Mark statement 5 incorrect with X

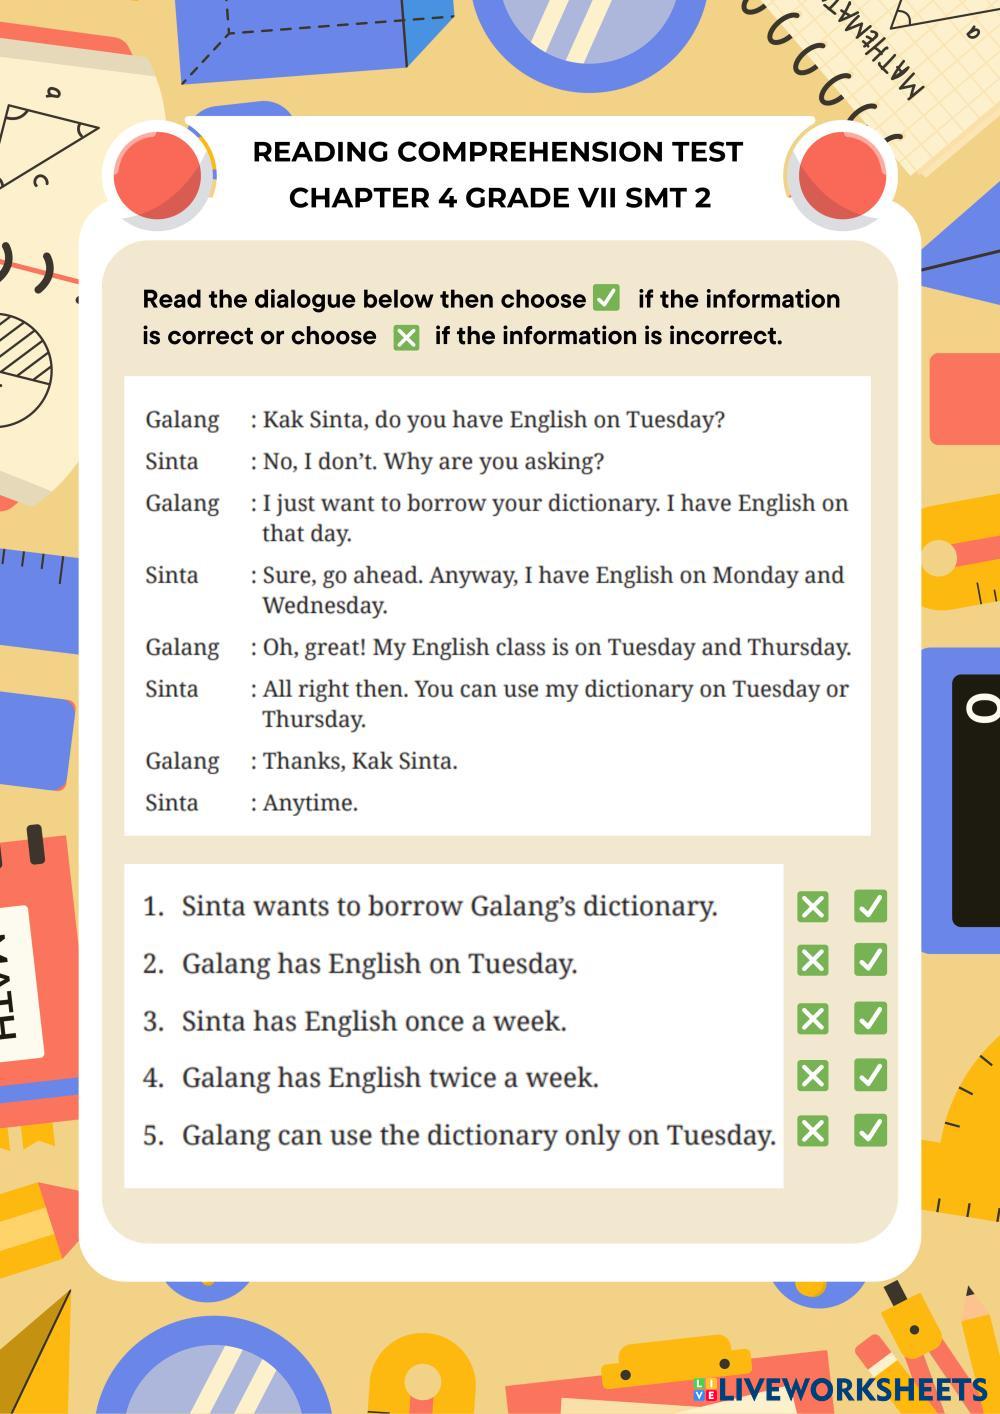813,1132
